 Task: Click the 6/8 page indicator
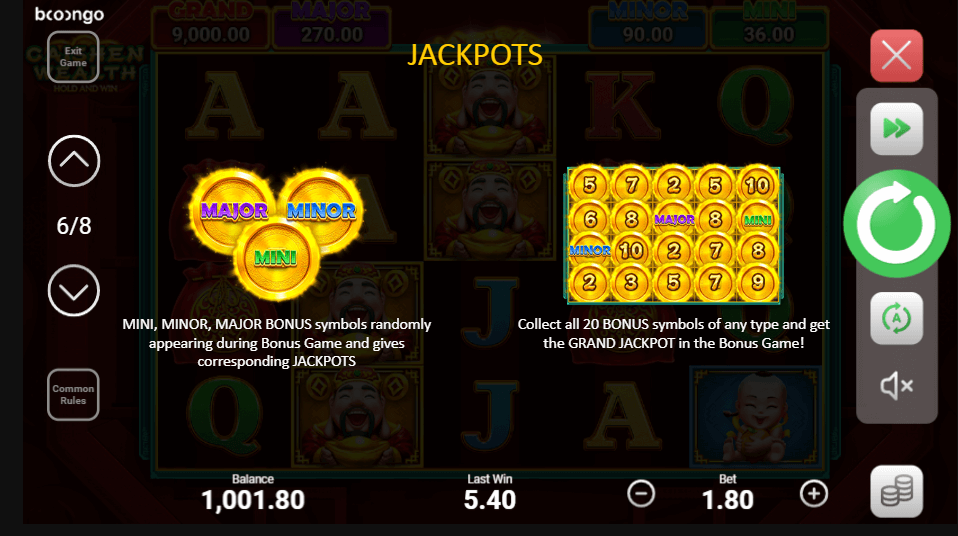[74, 226]
